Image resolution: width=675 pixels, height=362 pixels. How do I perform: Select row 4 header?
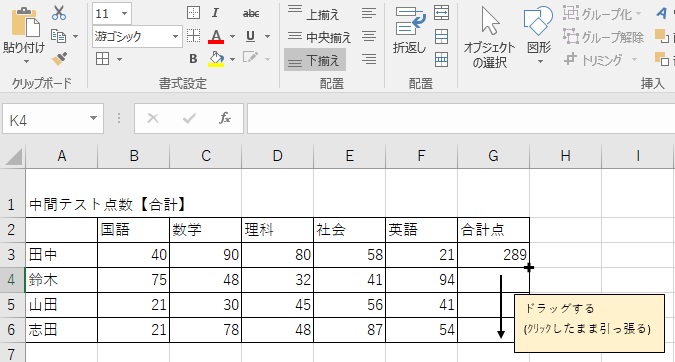(12, 280)
